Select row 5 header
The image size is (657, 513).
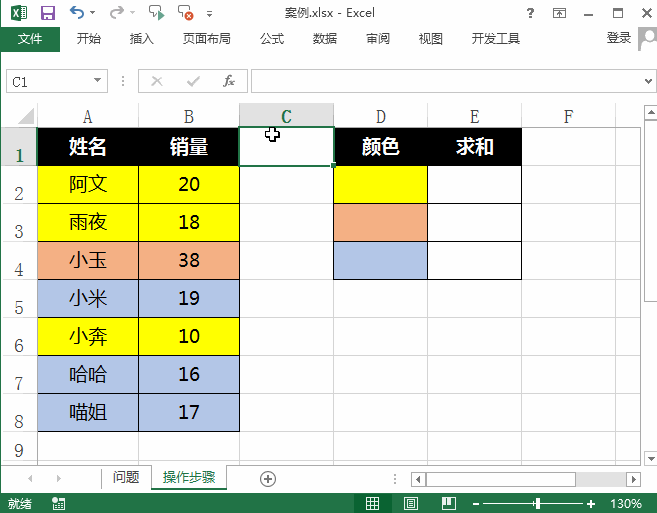[19, 299]
